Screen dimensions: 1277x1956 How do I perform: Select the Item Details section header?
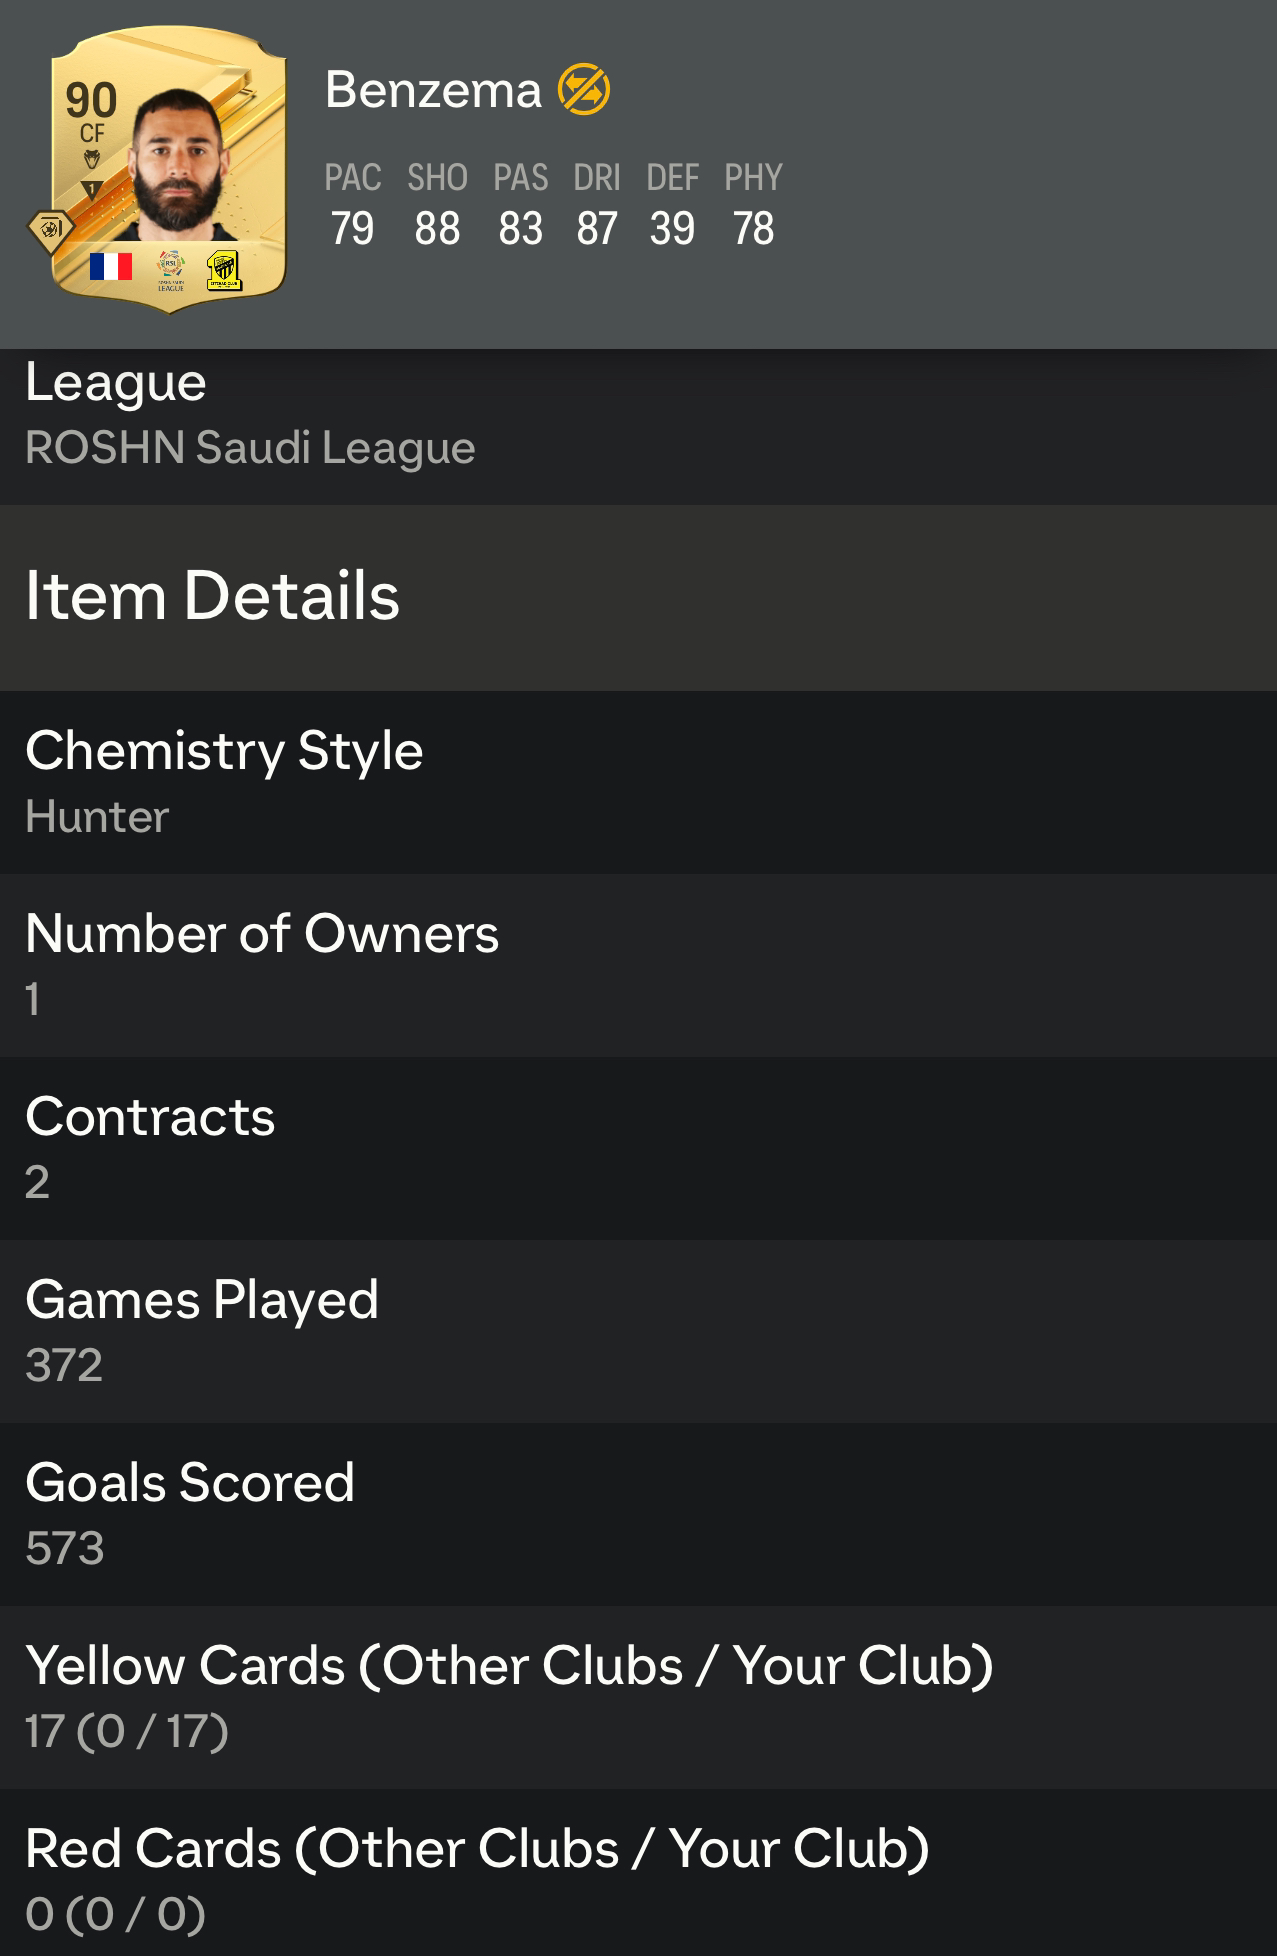(x=638, y=597)
